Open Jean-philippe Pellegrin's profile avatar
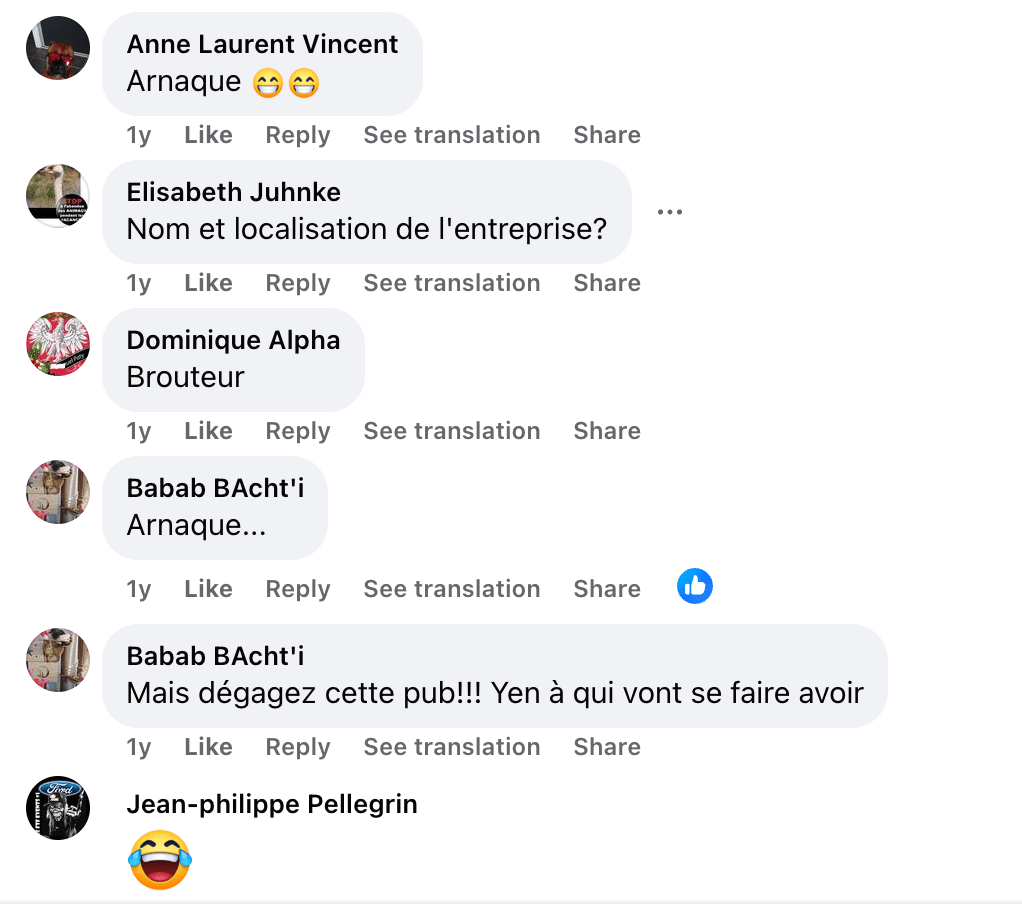The width and height of the screenshot is (1022, 904). pos(57,808)
